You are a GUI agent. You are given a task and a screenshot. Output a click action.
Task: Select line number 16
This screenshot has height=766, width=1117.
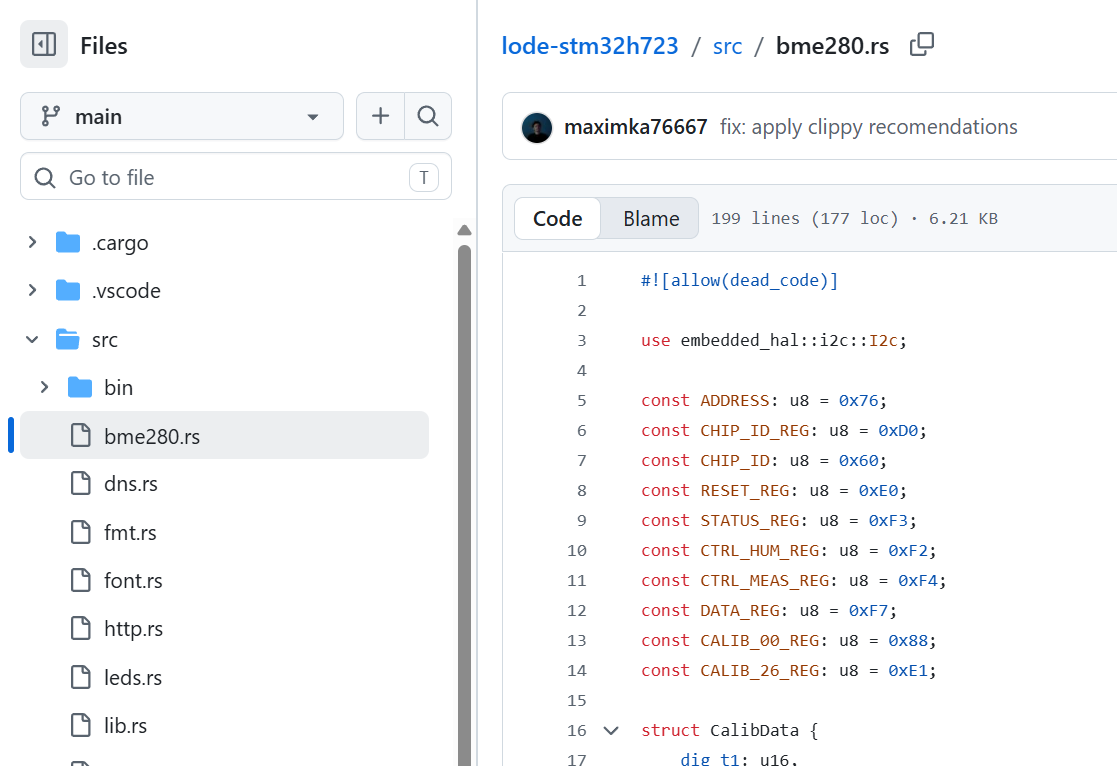(x=577, y=730)
